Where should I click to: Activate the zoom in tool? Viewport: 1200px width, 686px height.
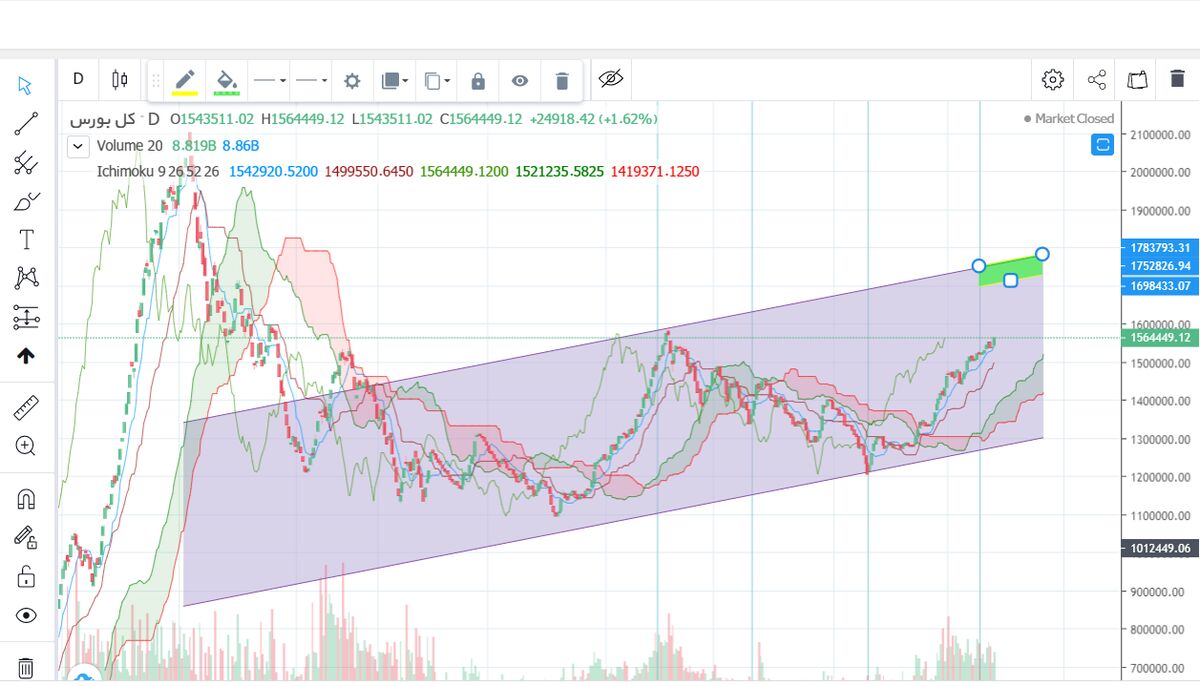[26, 446]
